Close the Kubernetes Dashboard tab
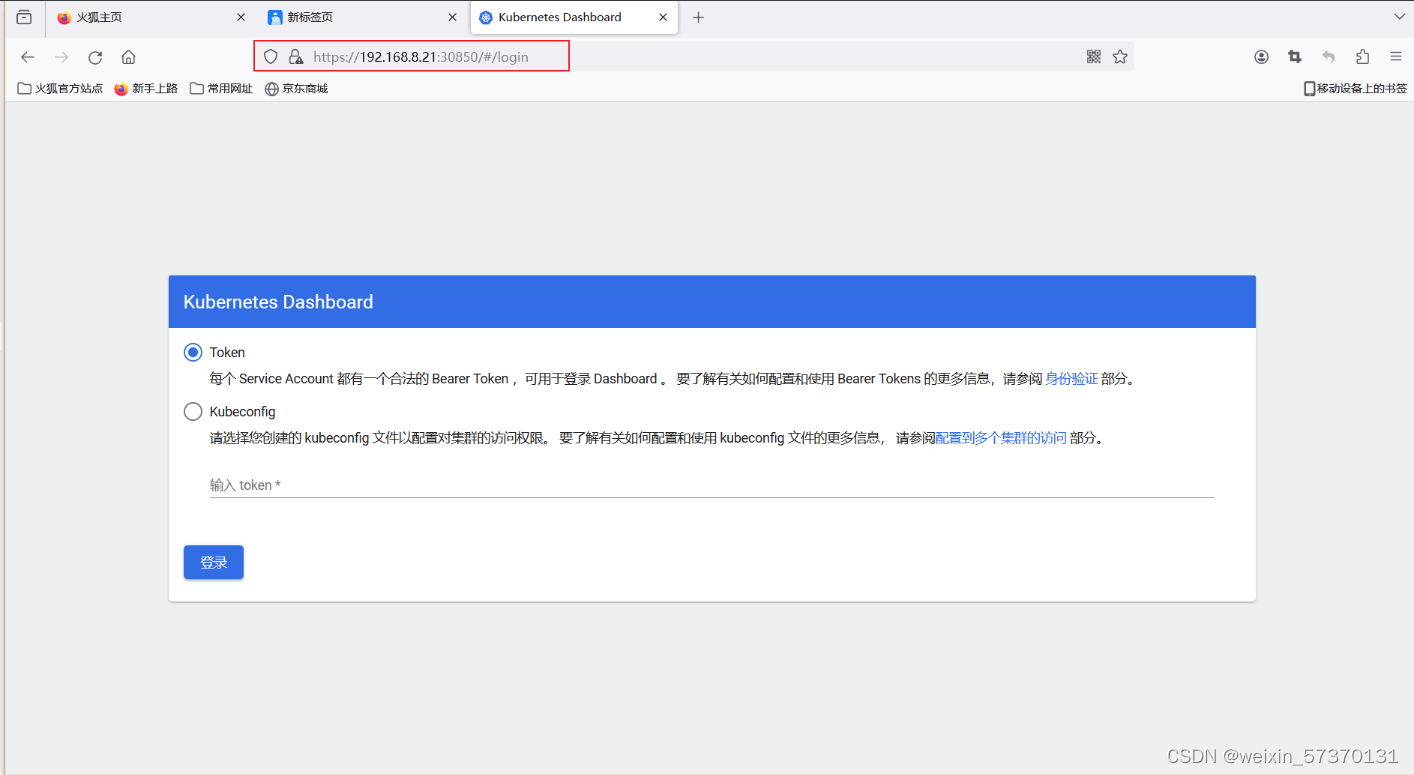This screenshot has height=775, width=1414. pos(663,17)
